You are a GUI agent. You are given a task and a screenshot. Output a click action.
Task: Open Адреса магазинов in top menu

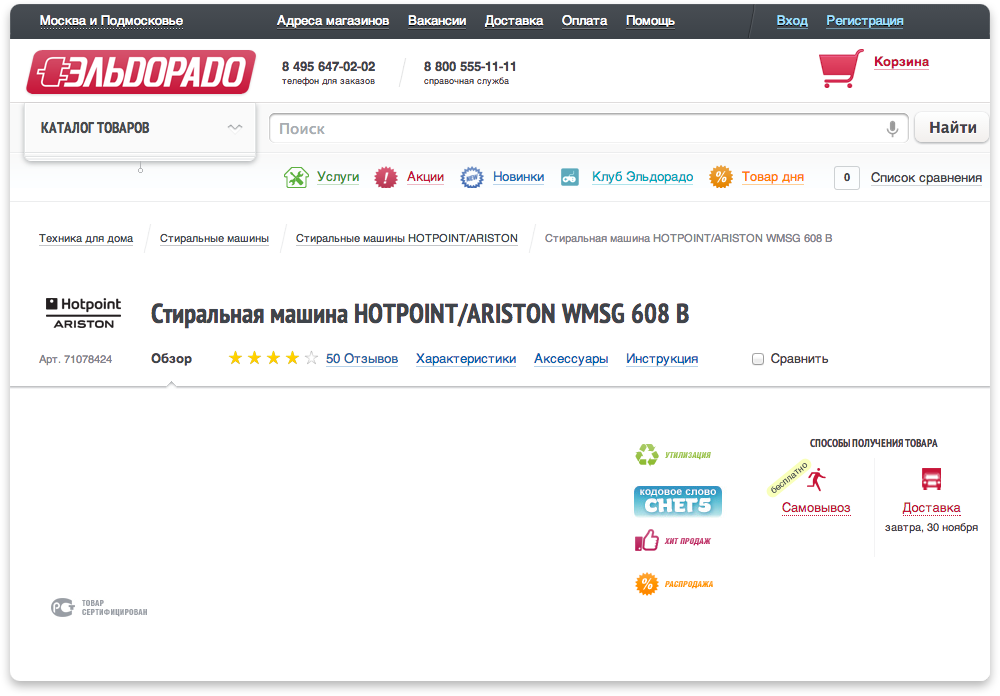[333, 21]
